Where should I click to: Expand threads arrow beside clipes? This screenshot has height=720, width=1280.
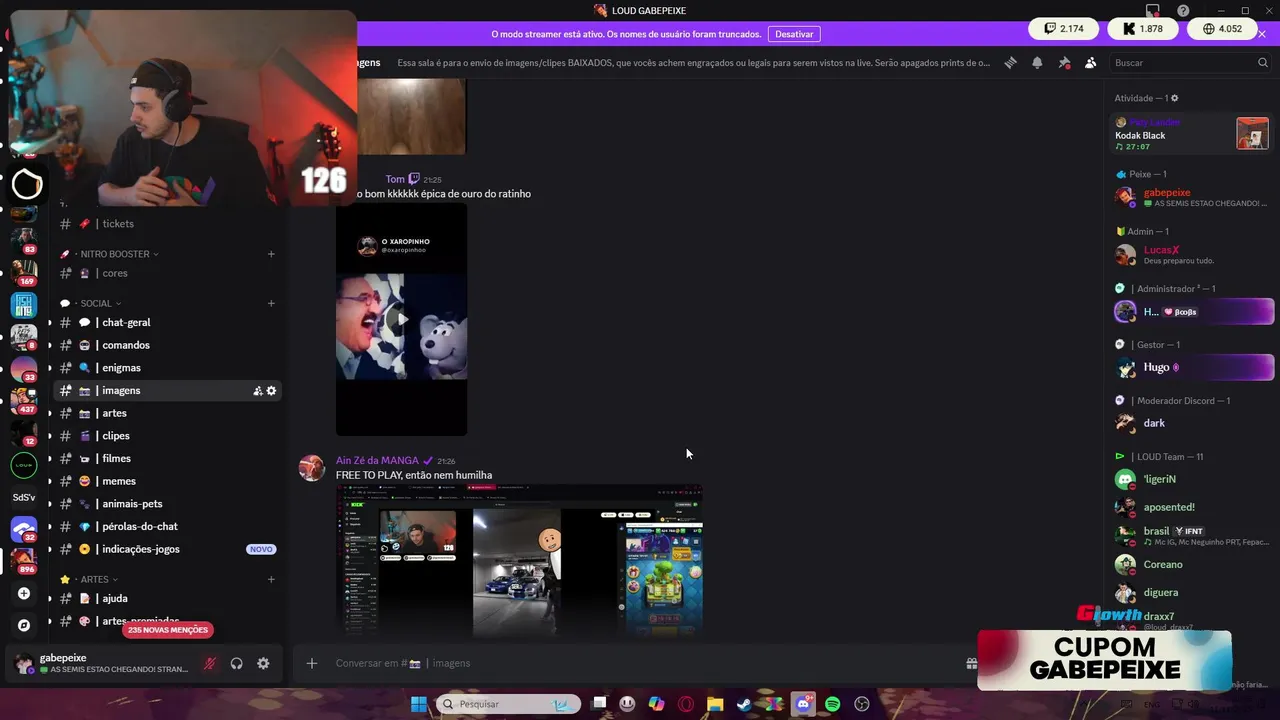(49, 436)
